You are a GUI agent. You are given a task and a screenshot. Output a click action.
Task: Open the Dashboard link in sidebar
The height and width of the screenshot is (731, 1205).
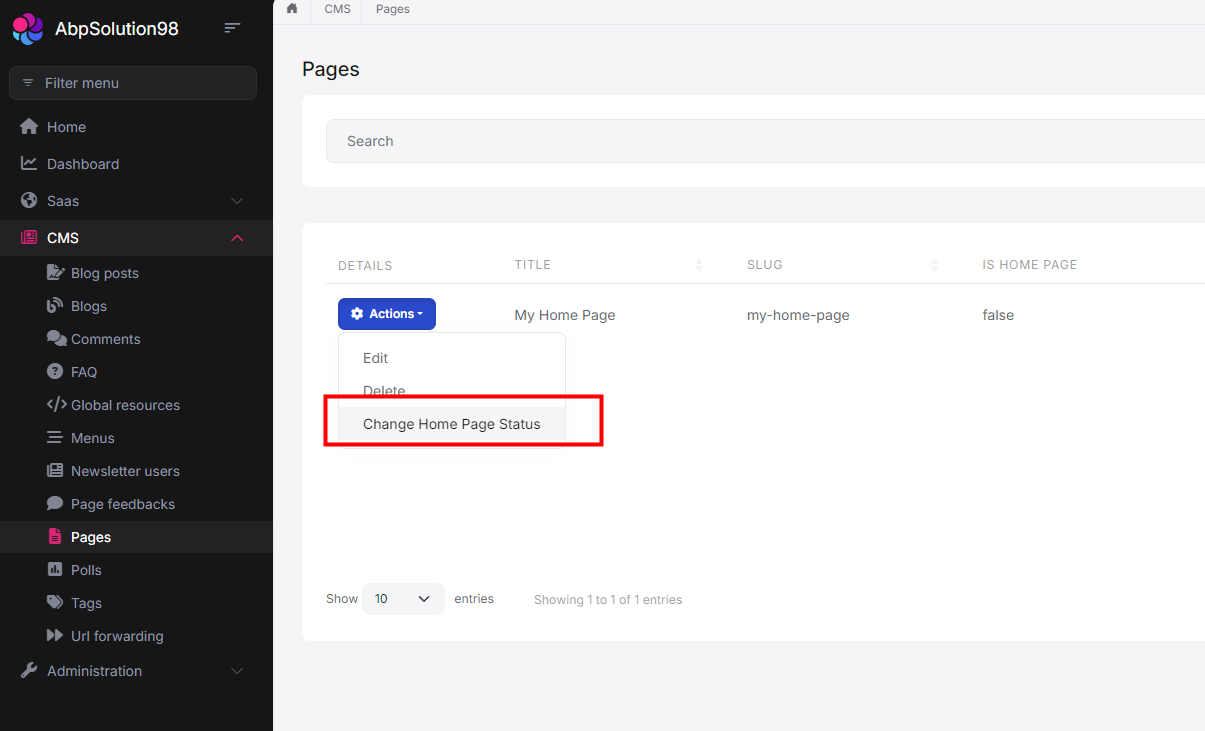[x=83, y=164]
